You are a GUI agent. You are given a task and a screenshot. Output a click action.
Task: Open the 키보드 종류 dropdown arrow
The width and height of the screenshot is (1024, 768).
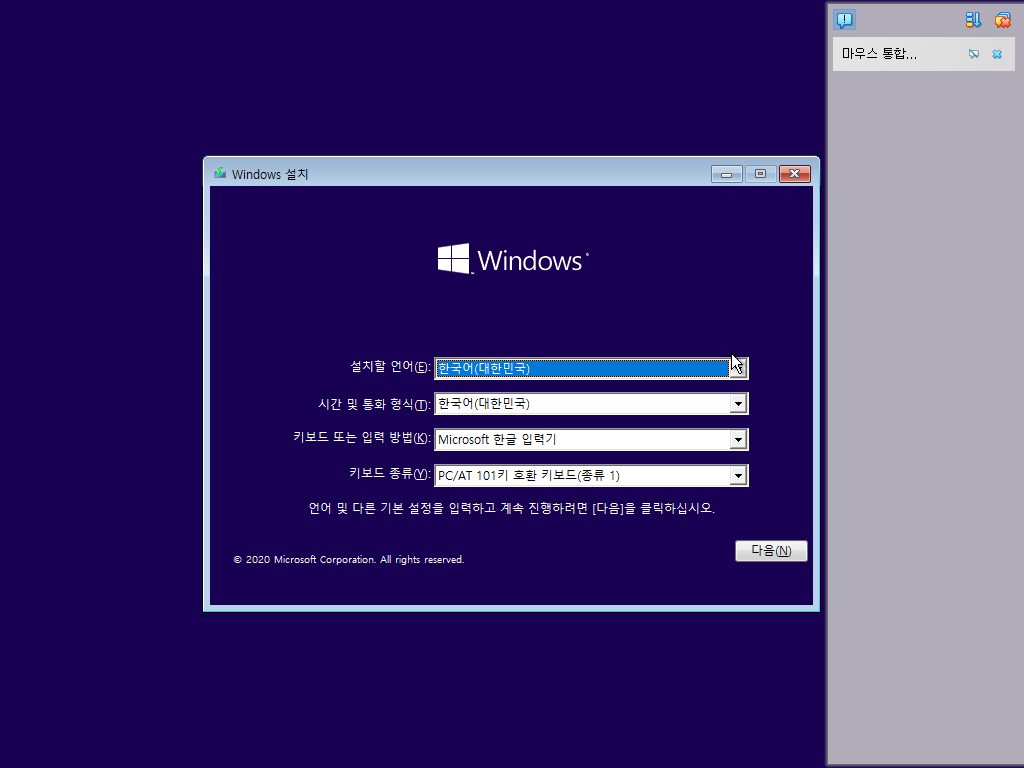(x=738, y=475)
